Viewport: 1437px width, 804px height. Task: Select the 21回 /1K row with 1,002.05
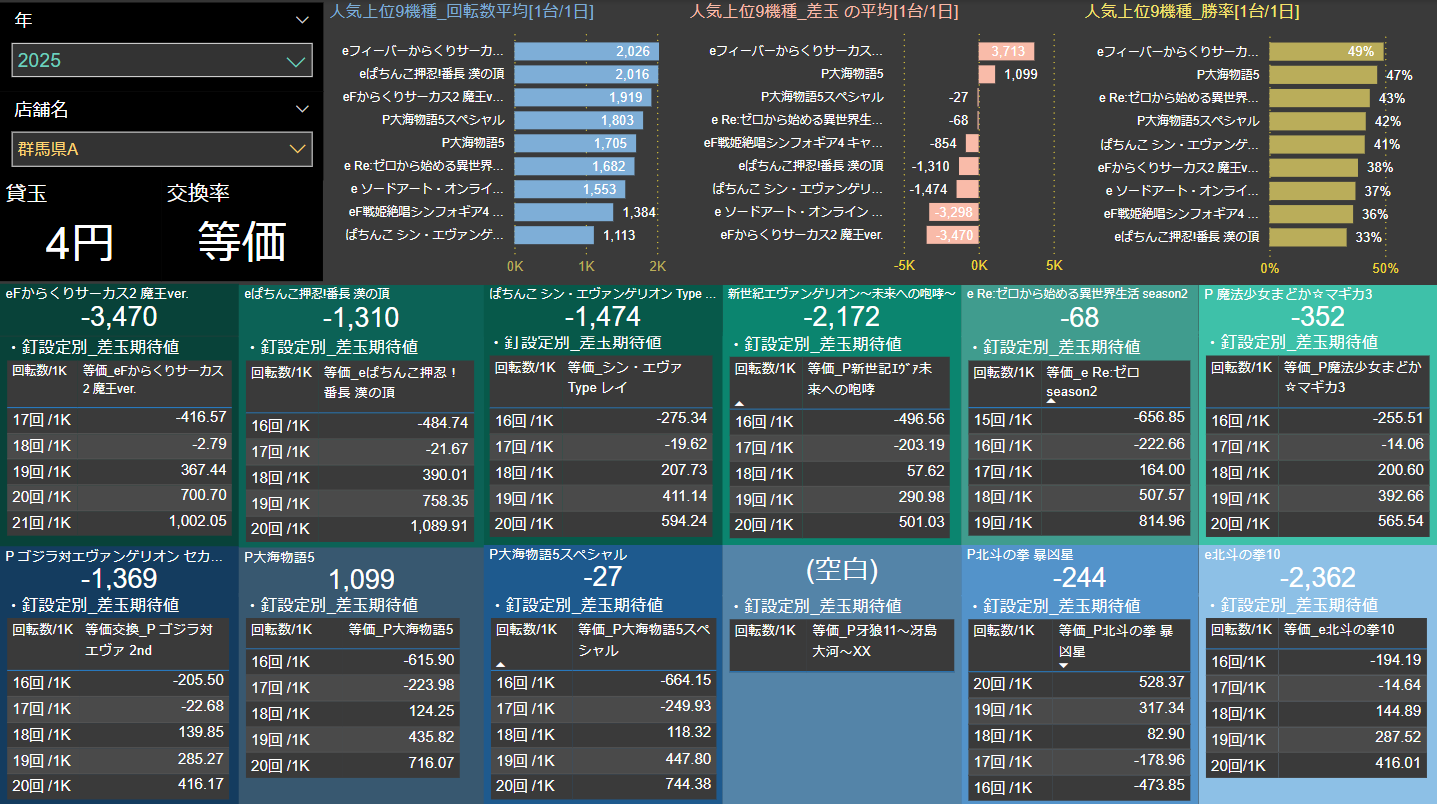119,521
